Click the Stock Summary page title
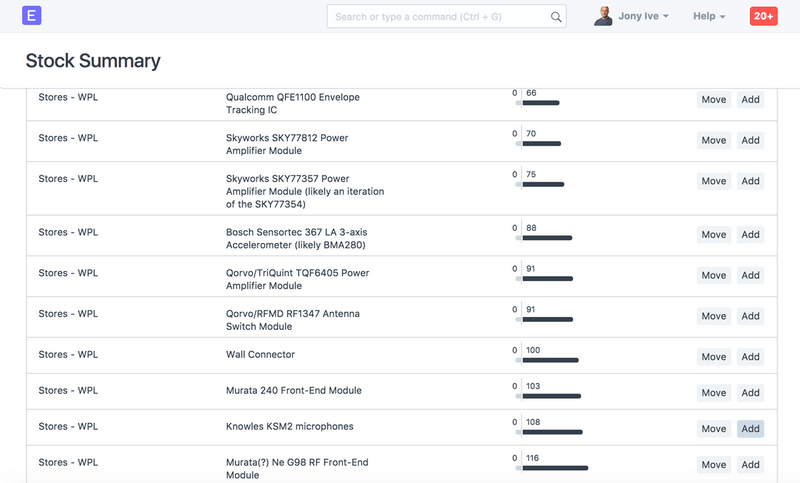 [93, 61]
